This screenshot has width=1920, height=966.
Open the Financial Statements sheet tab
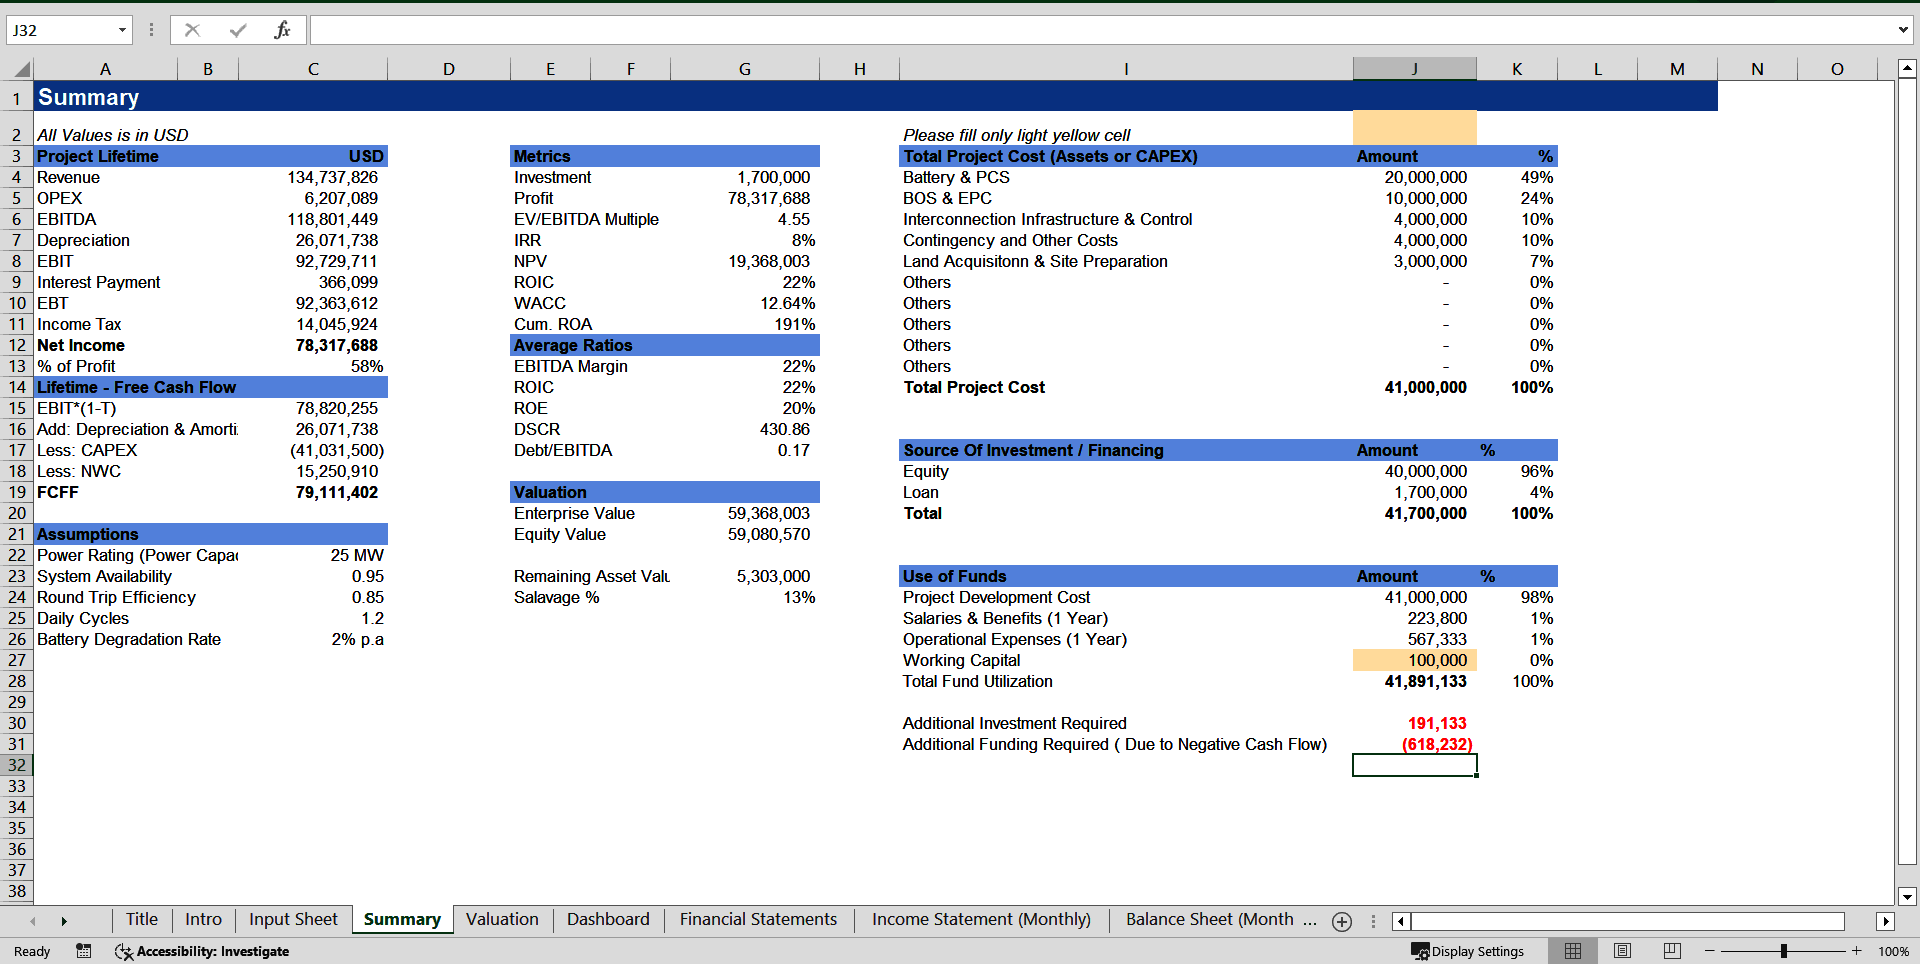pyautogui.click(x=758, y=920)
